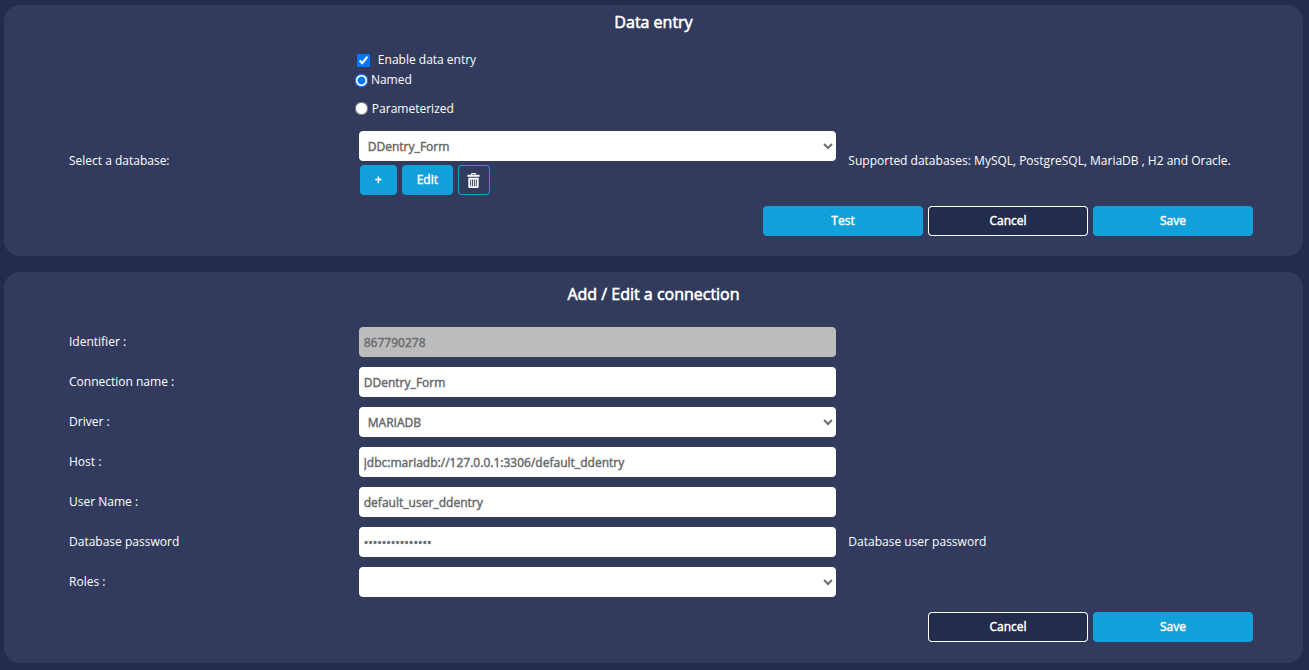Screen dimensions: 1309x670
Task: Open the Driver dropdown showing MARIADB
Action: point(596,421)
